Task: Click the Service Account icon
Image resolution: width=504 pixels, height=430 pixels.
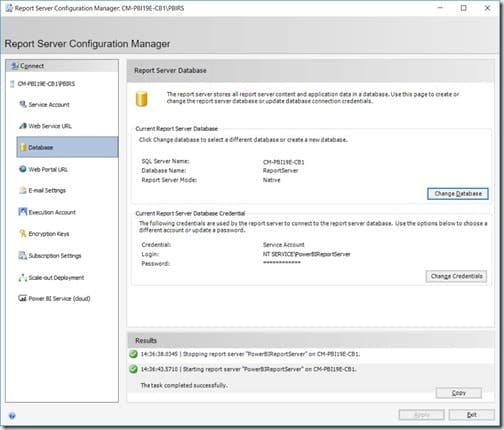Action: (x=23, y=104)
